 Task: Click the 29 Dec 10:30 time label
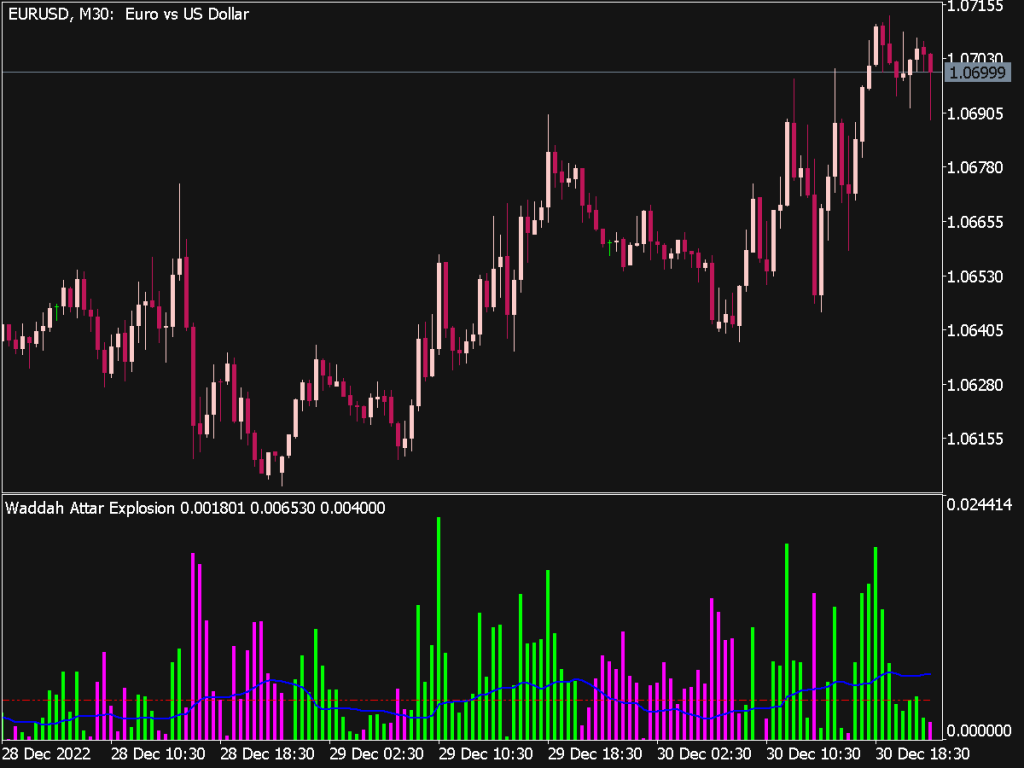tap(485, 754)
